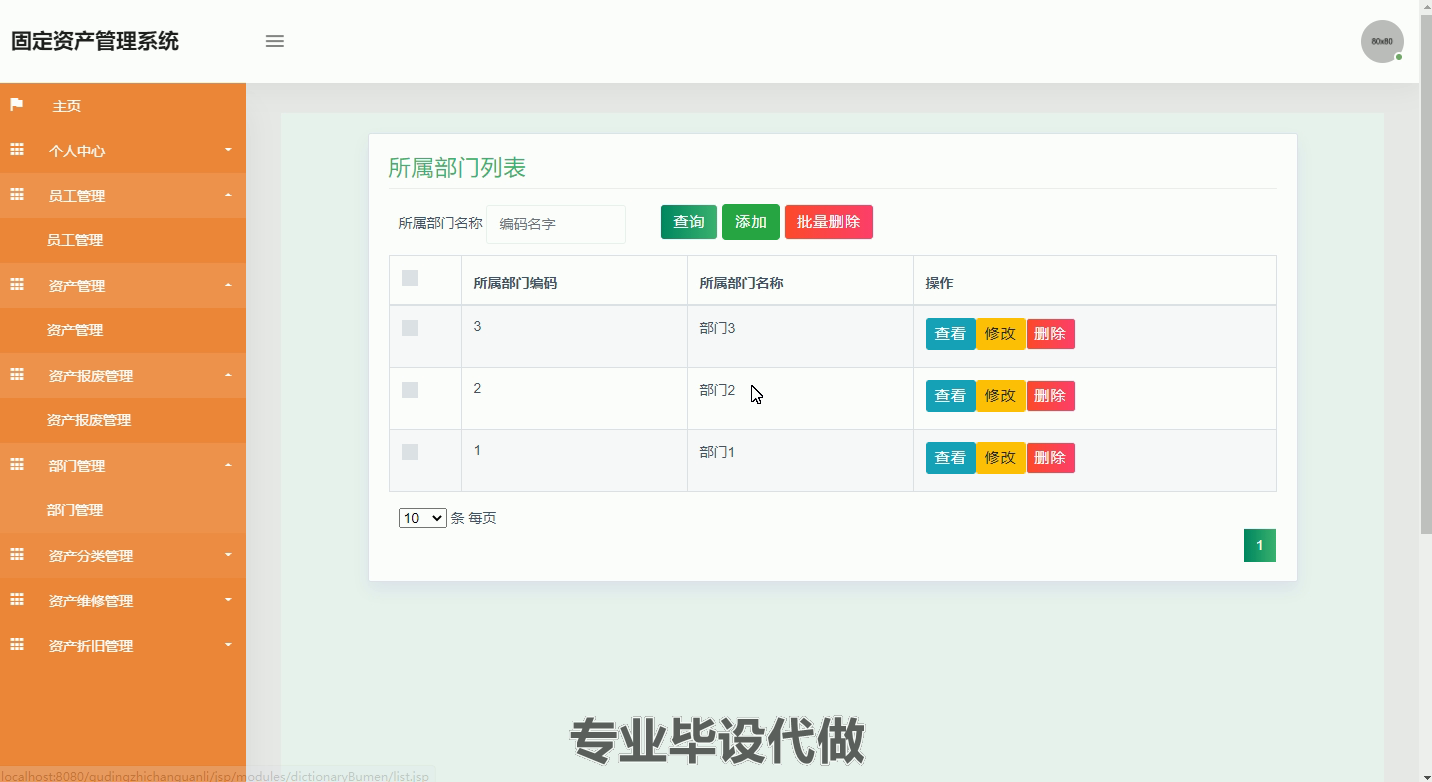Click 修改 for row 部门2
The width and height of the screenshot is (1432, 782).
coord(1001,396)
